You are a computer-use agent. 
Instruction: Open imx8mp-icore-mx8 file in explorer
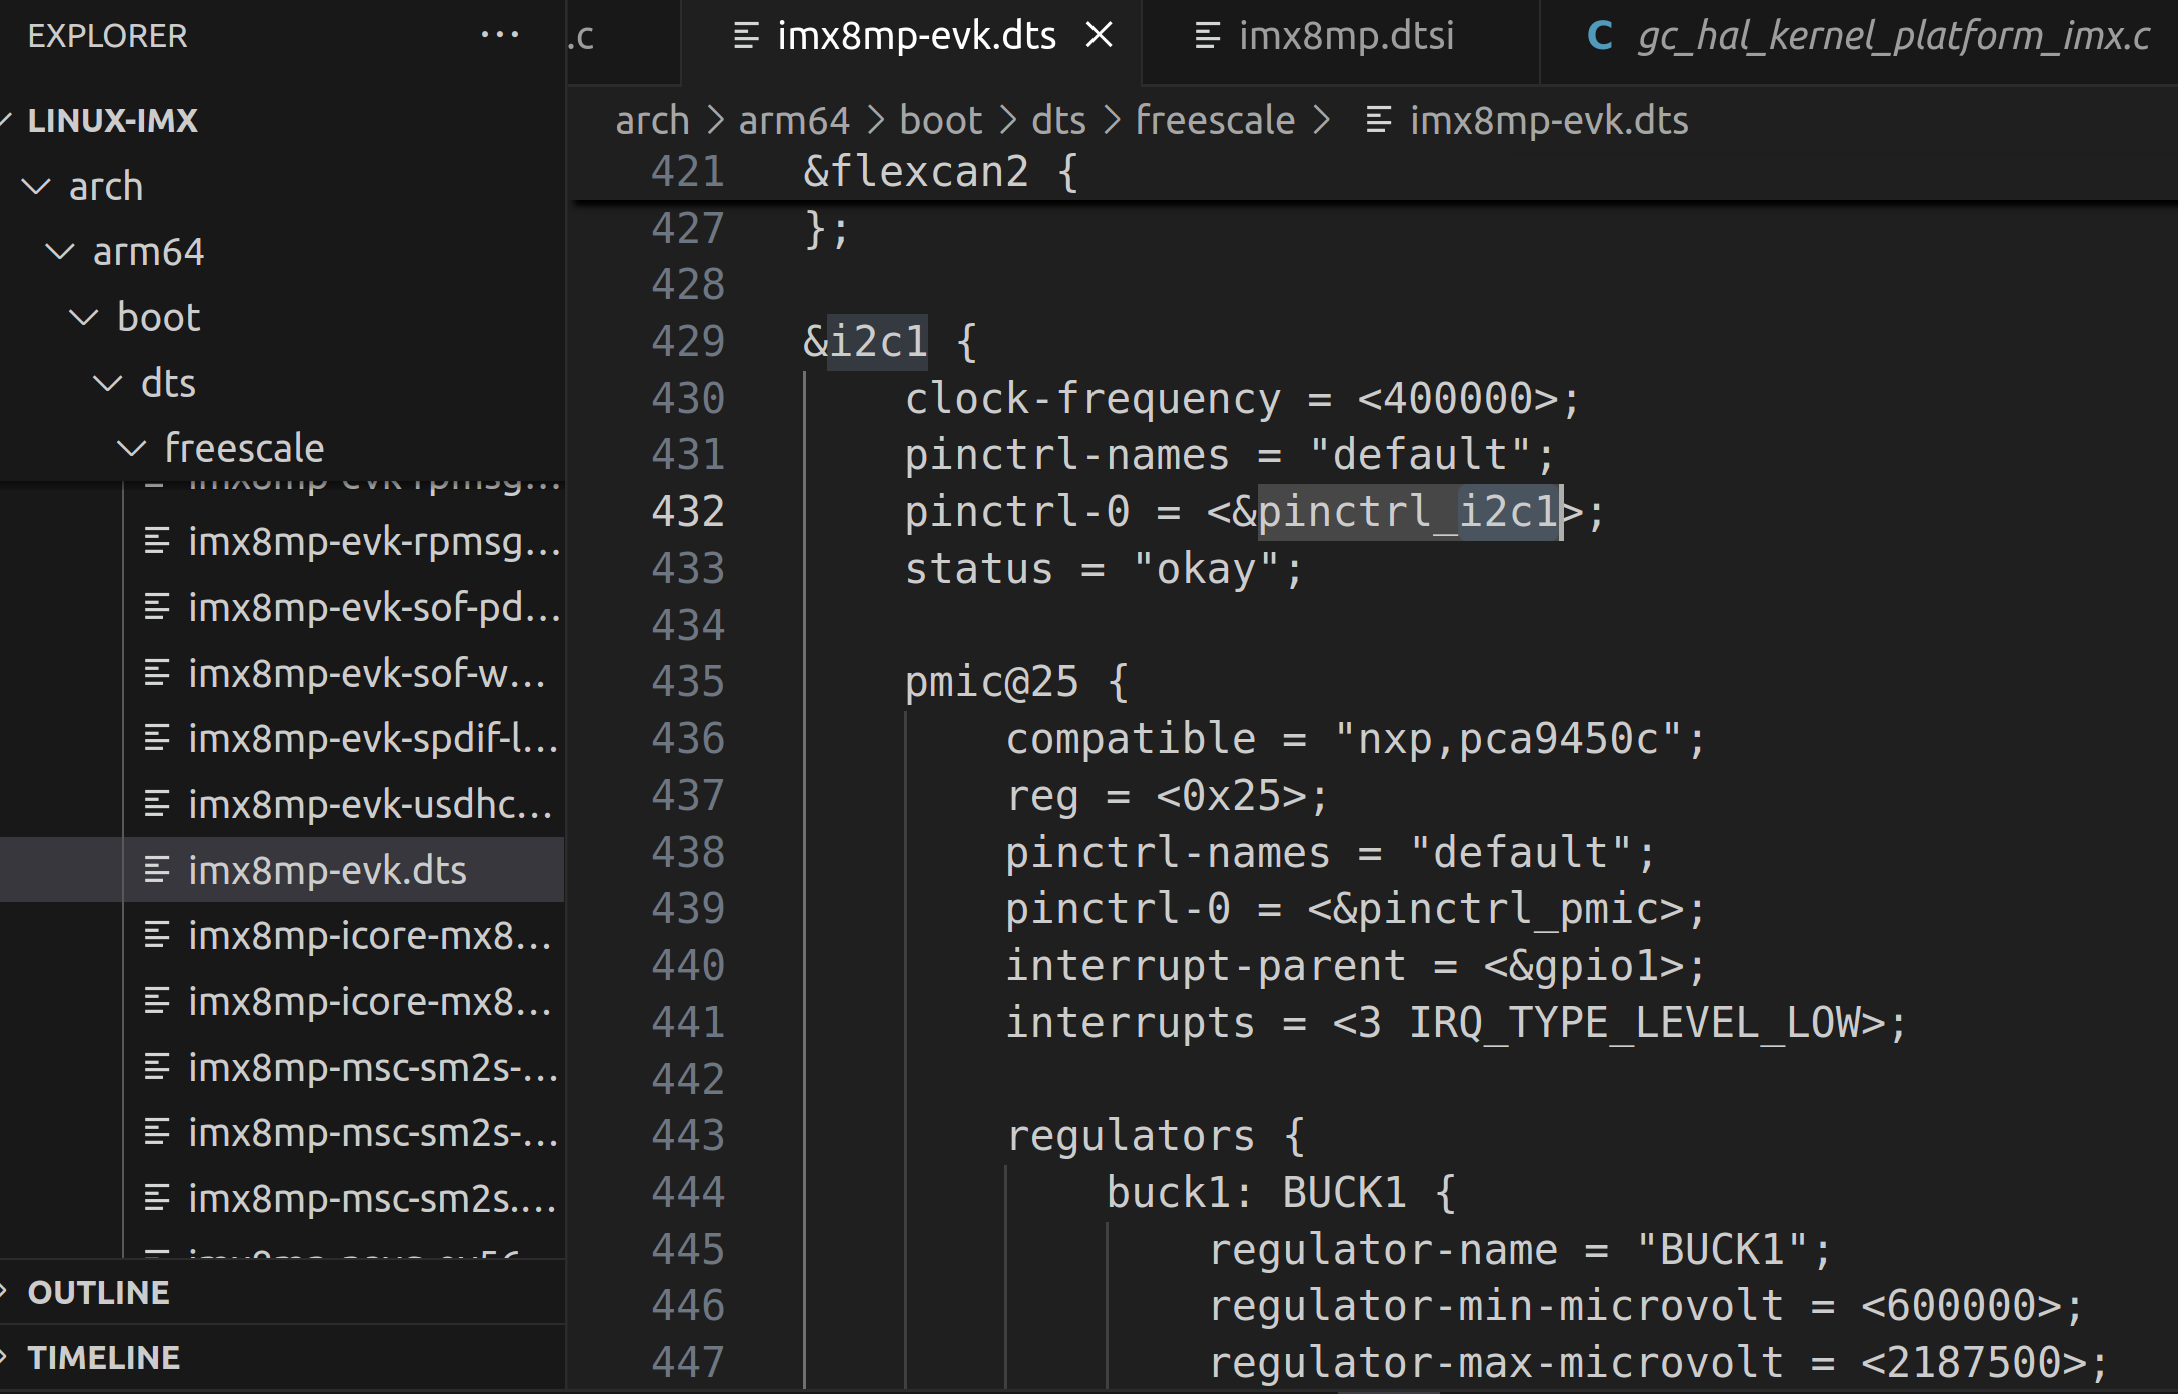coord(369,936)
